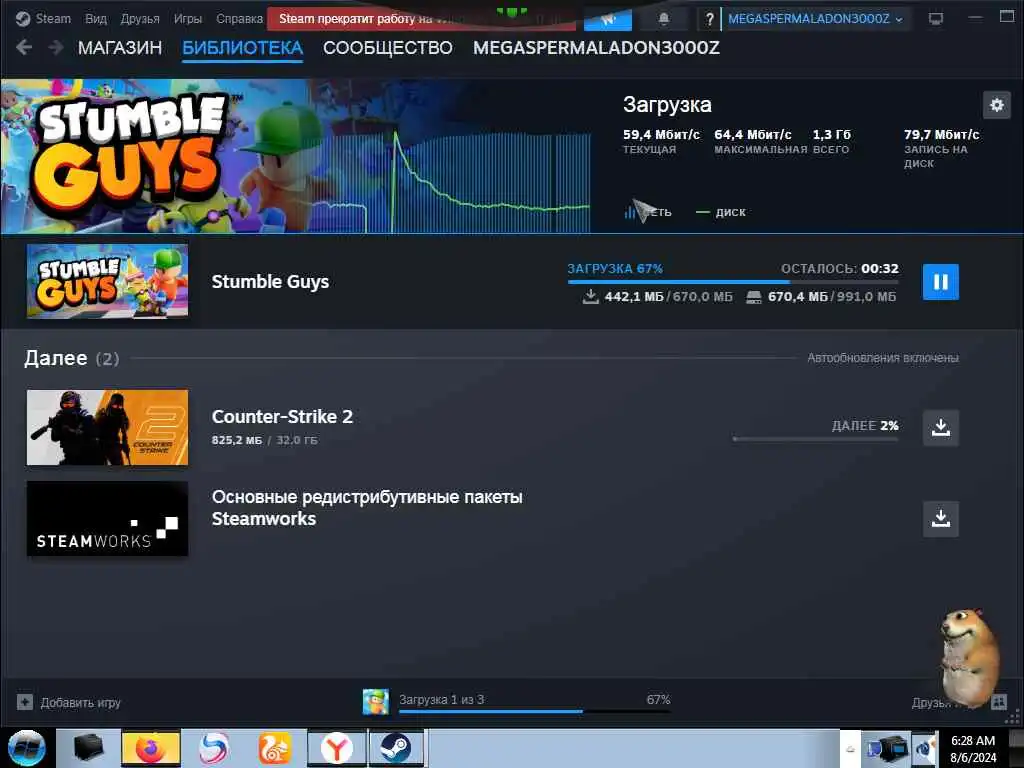Go to the МАГАЗИН tab
Viewport: 1024px width, 768px height.
coord(120,48)
